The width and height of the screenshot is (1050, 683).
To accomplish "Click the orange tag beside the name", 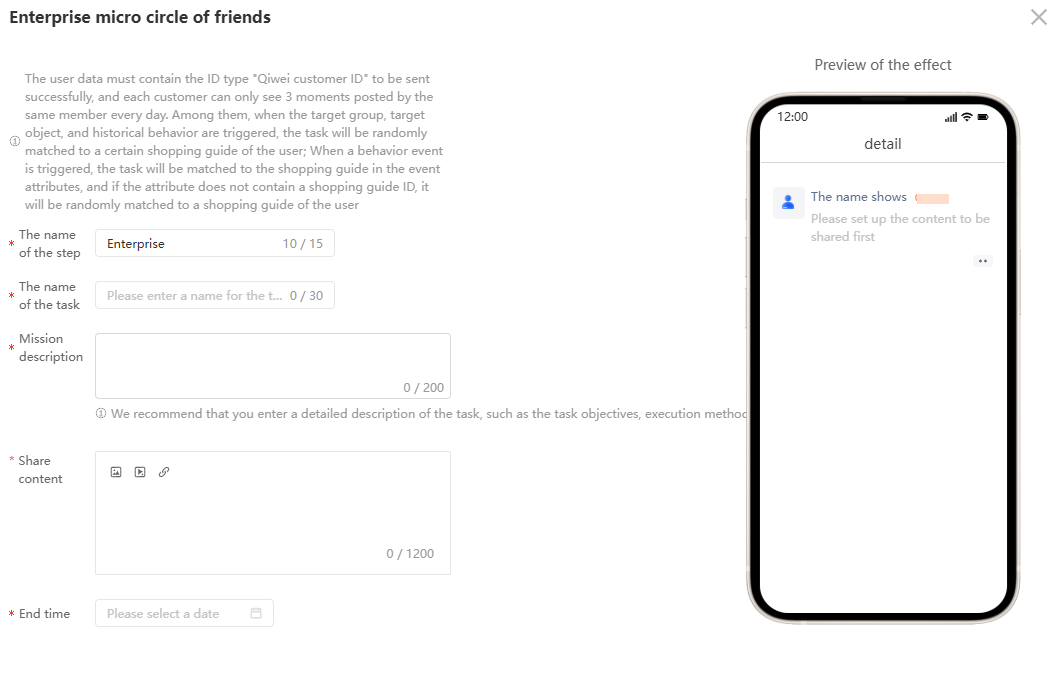I will tap(932, 198).
